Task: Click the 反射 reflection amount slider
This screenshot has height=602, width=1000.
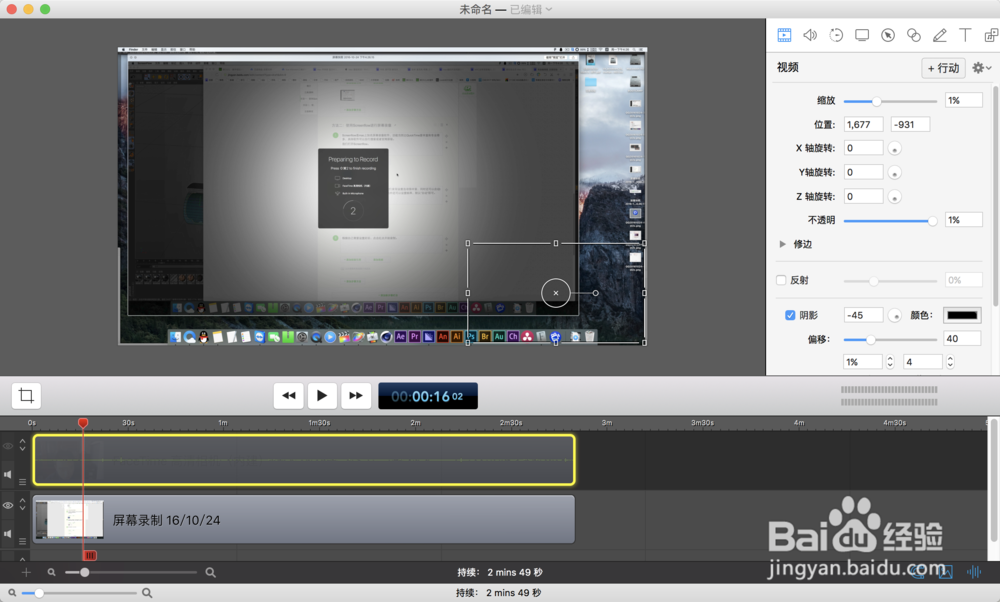Action: pos(890,281)
